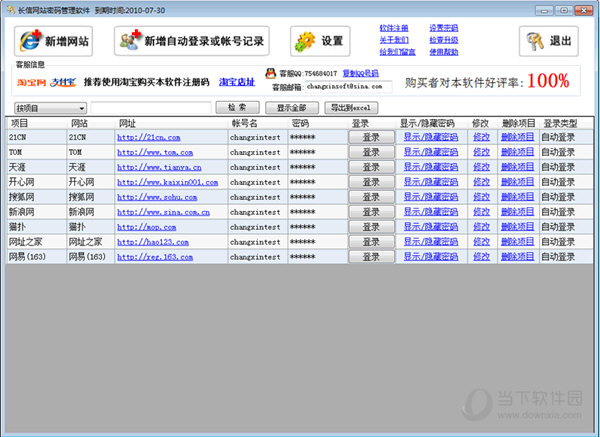Screen dimensions: 600x437
Task: Click 登录 button in the 开心网 row
Action: [371, 182]
